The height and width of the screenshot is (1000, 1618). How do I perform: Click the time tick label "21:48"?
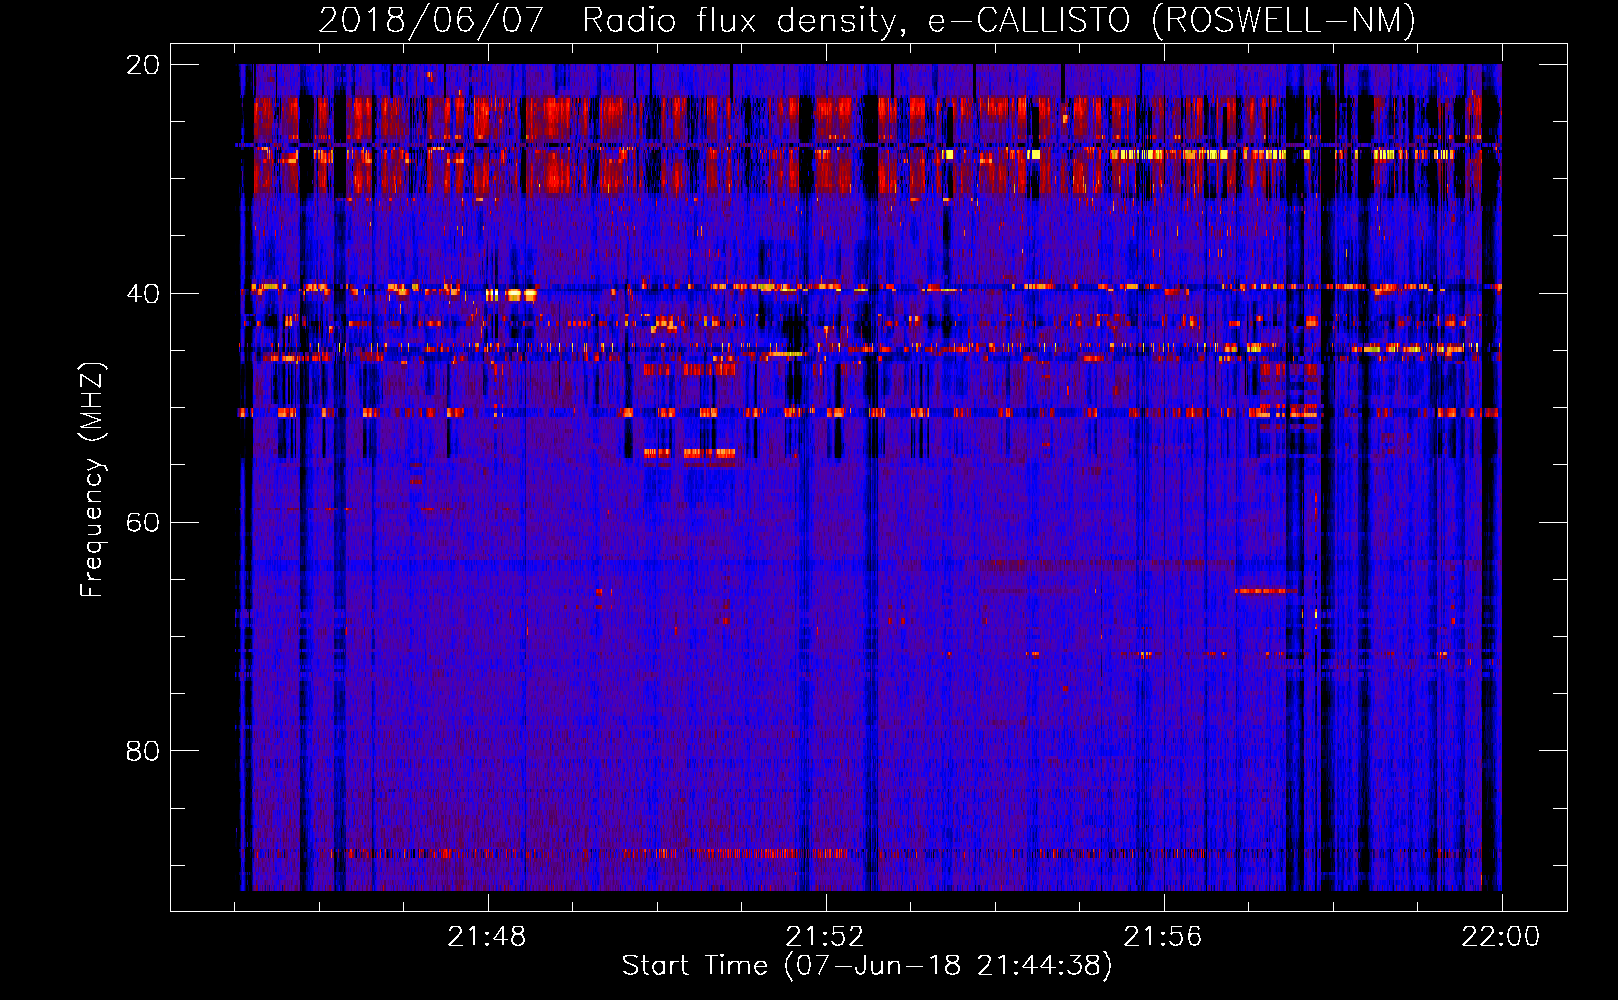click(487, 937)
